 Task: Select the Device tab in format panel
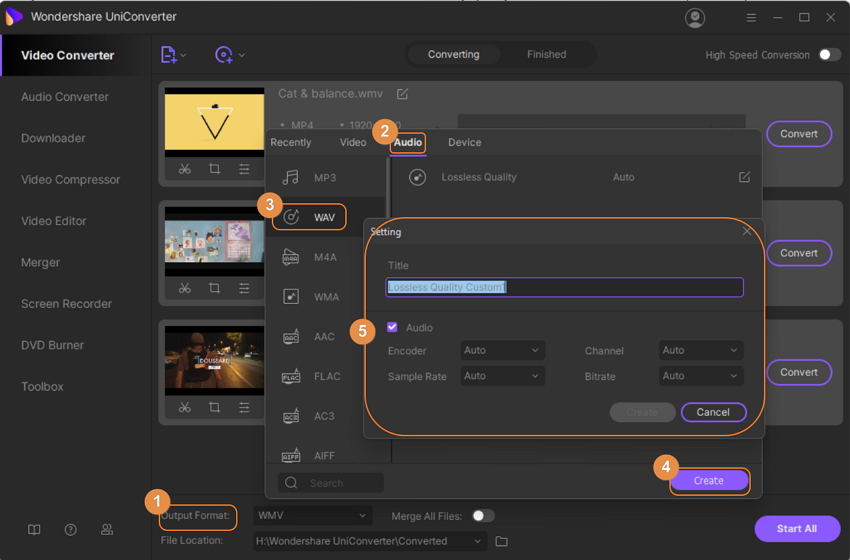[464, 143]
